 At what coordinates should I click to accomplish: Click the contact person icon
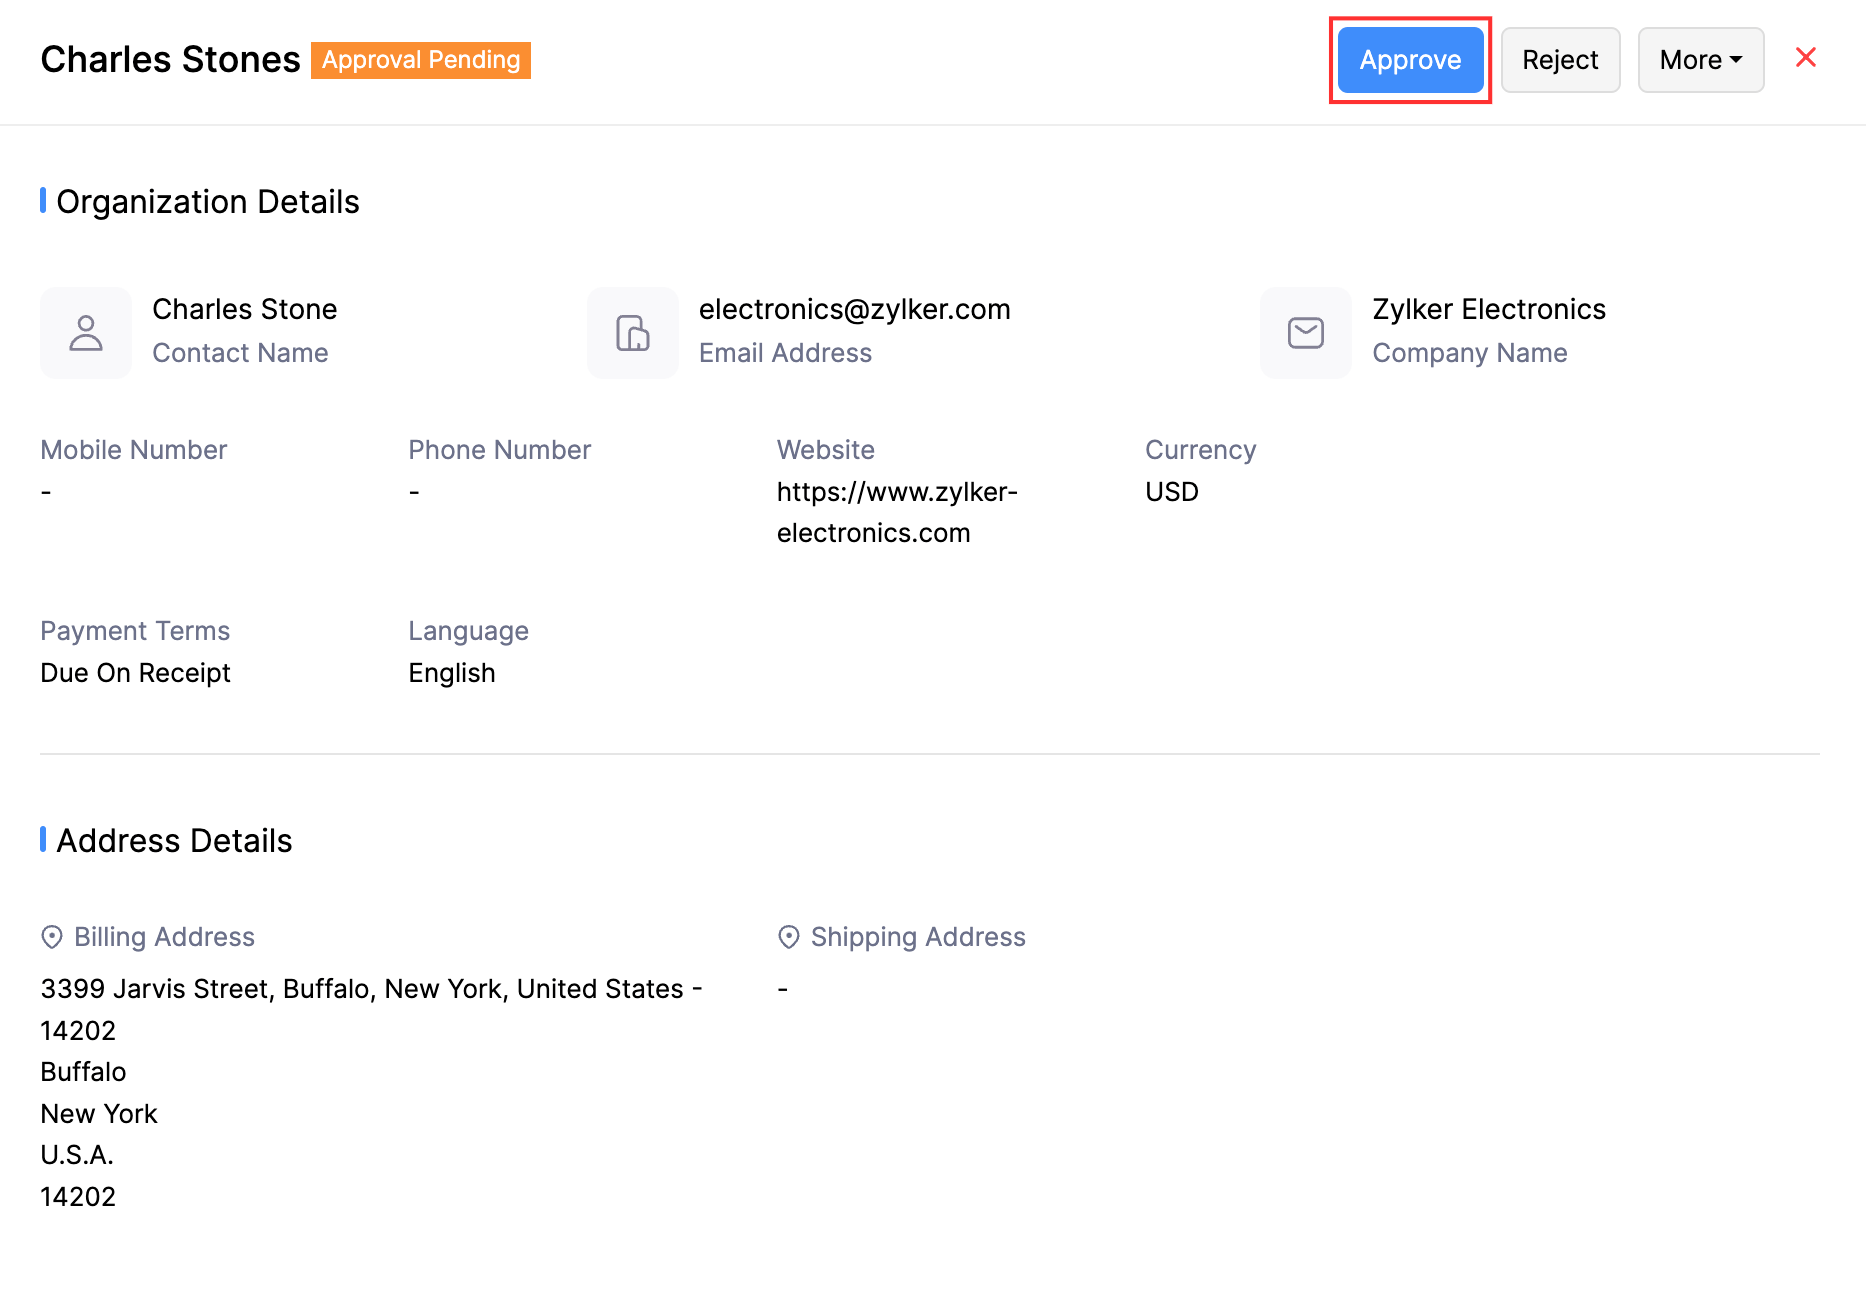(85, 332)
